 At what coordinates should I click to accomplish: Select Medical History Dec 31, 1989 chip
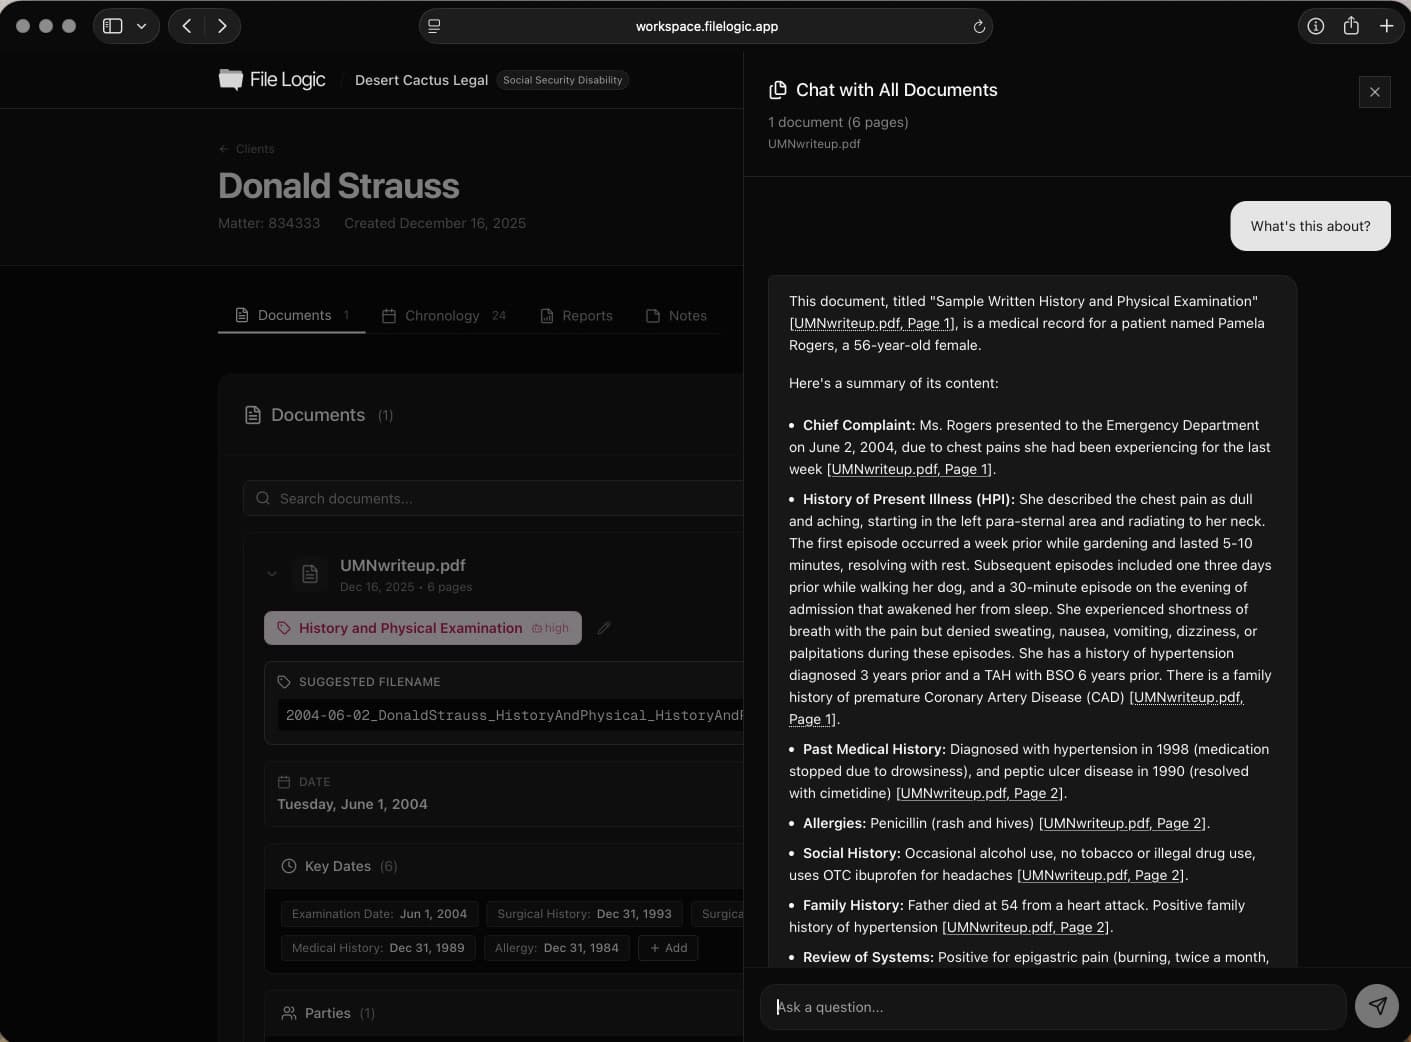[378, 948]
